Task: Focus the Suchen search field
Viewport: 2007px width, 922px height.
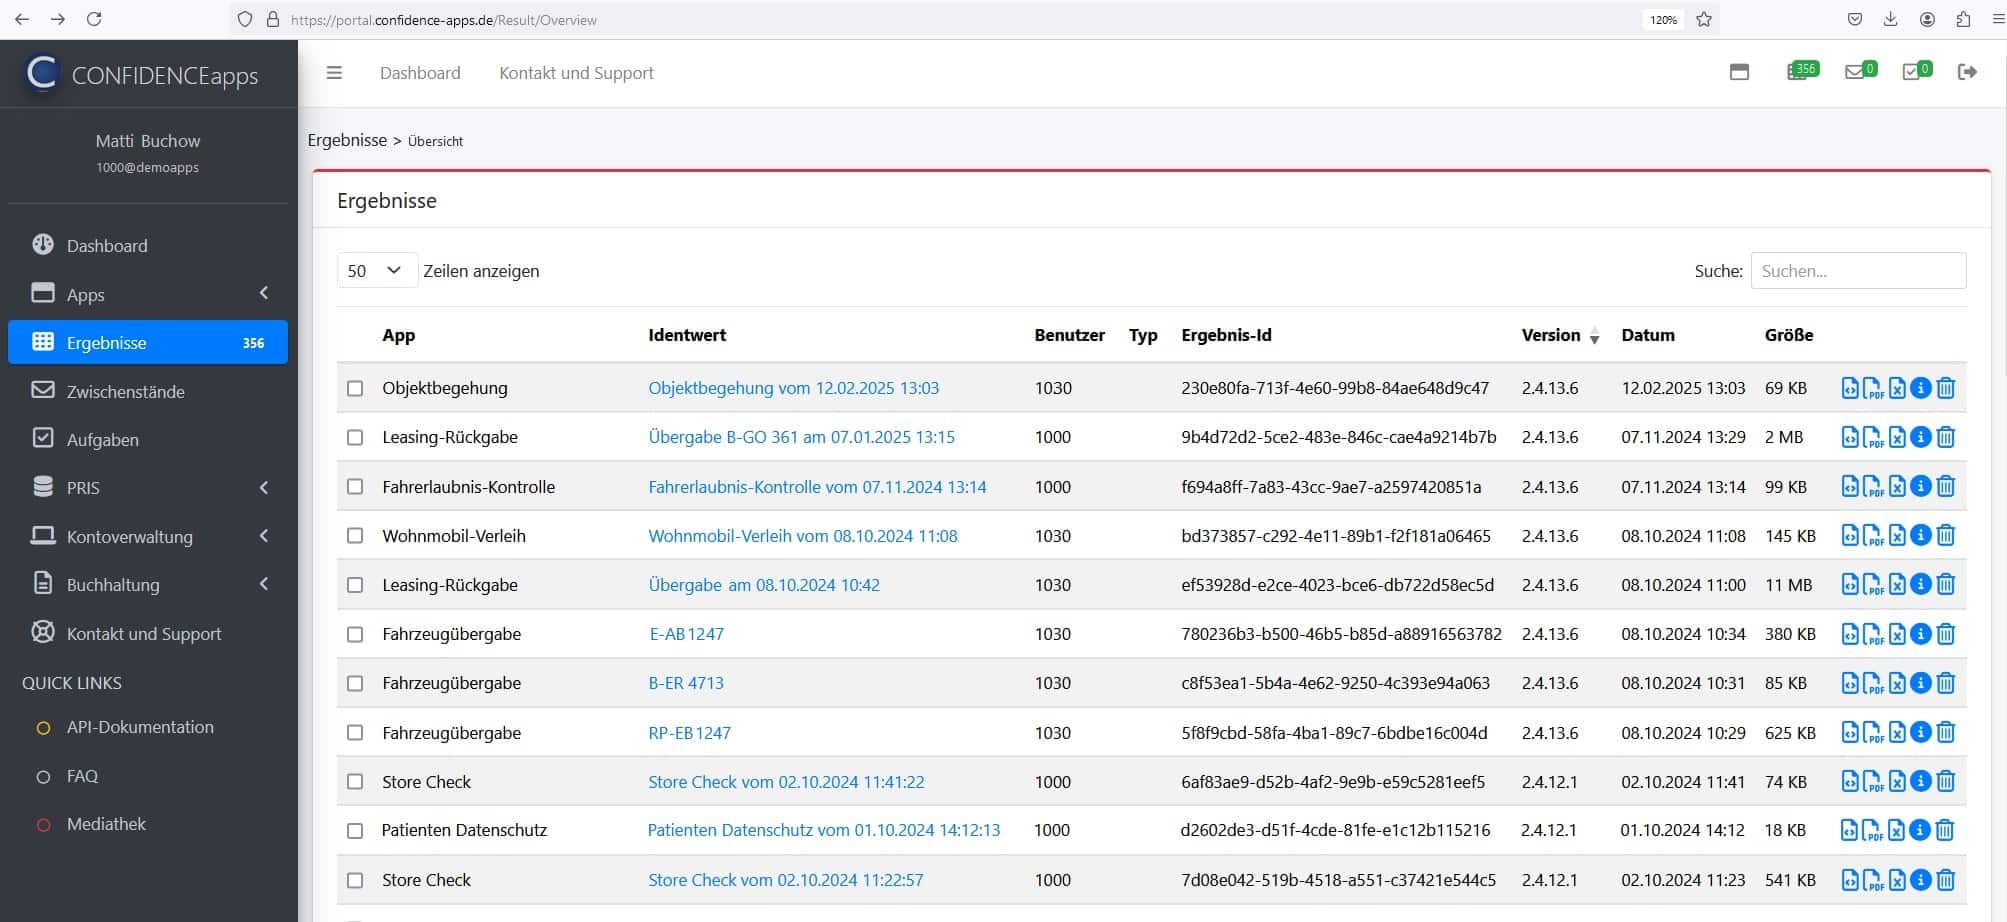Action: [x=1858, y=271]
